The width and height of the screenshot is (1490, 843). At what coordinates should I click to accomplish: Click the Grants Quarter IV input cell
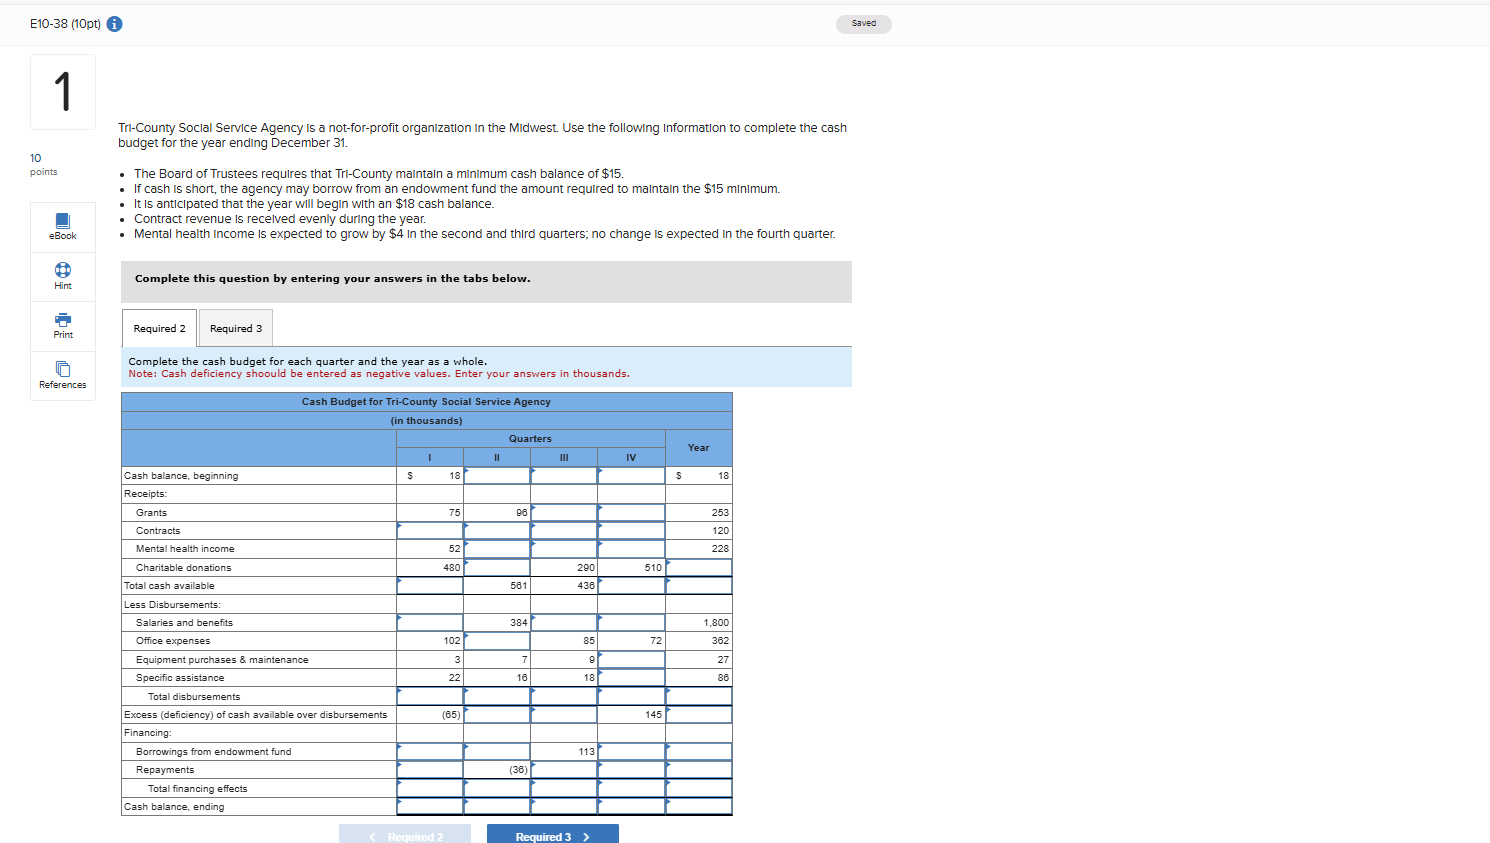(x=631, y=513)
